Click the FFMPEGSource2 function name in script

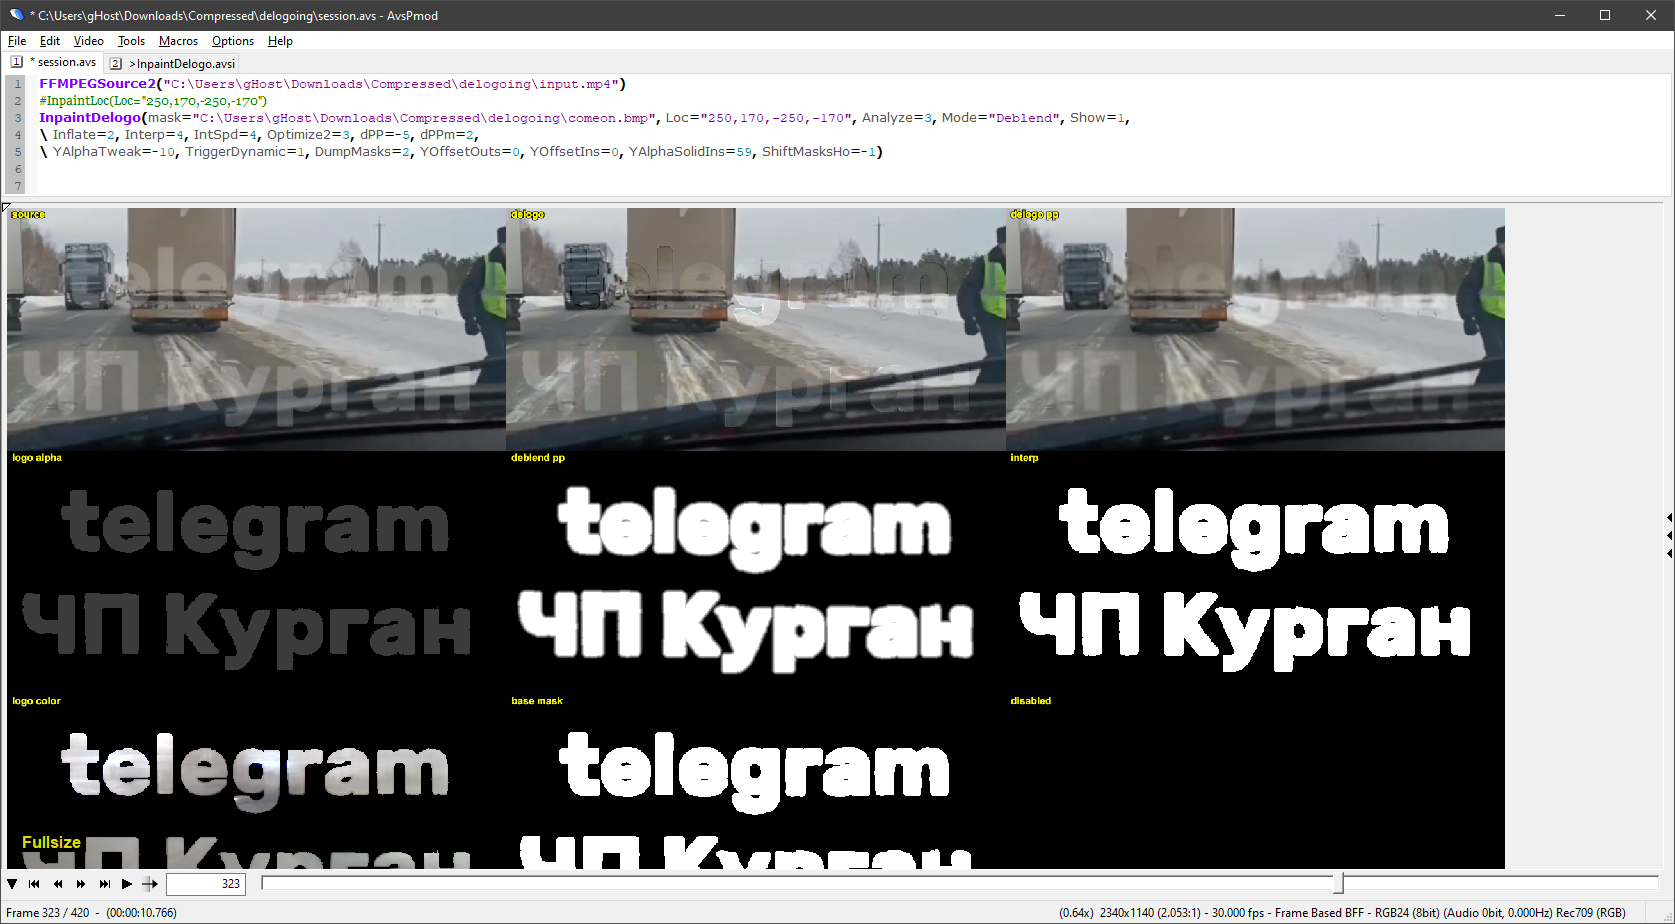tap(98, 84)
